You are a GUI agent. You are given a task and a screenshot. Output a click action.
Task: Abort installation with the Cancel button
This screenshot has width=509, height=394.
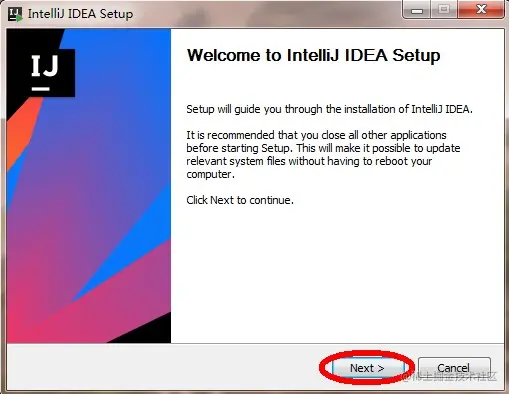click(454, 368)
